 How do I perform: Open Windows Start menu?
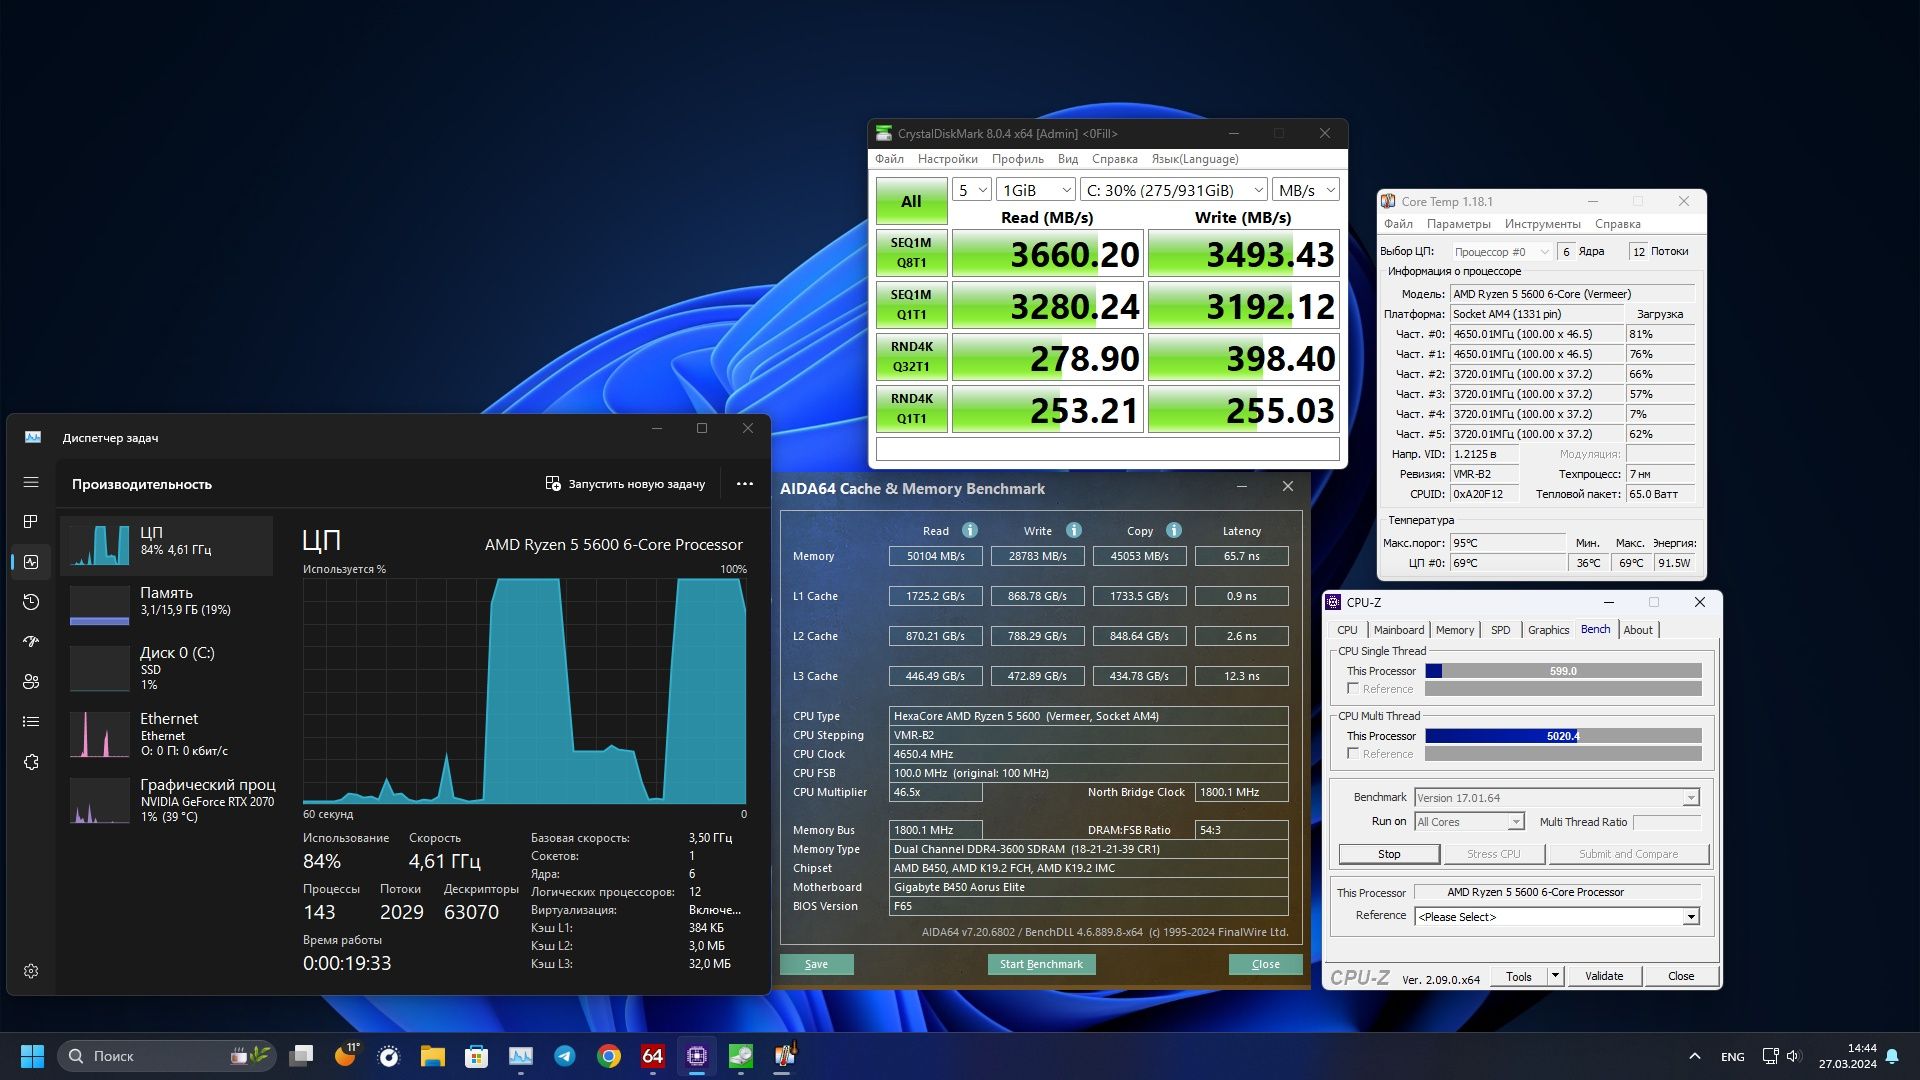click(32, 1056)
